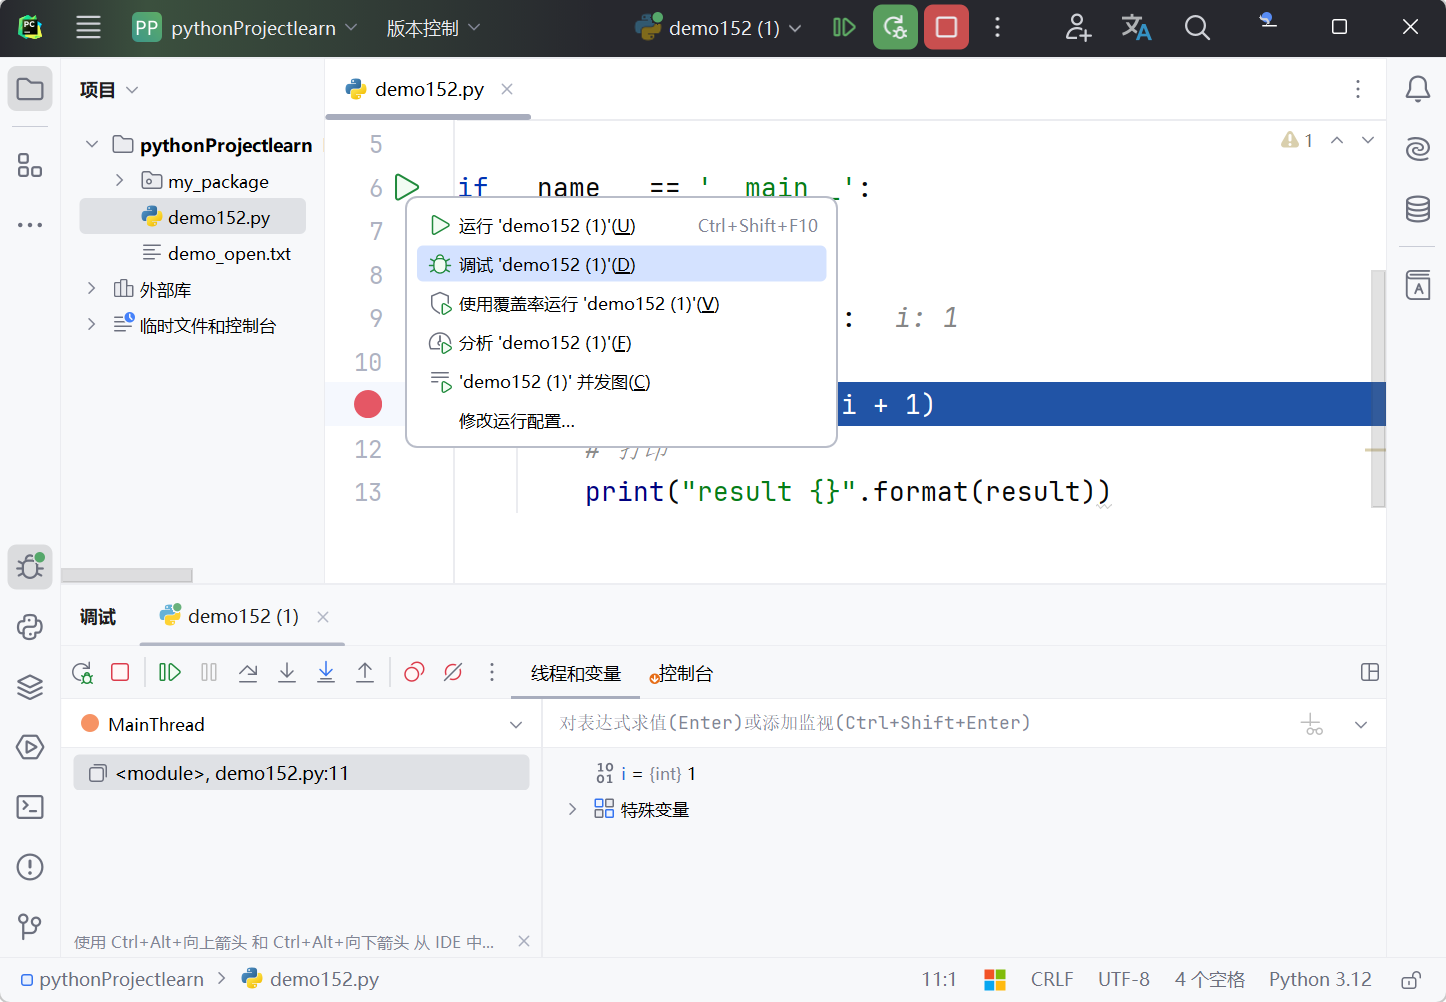Collapse the pythonProjectlearn tree node
1446x1002 pixels.
pos(92,145)
